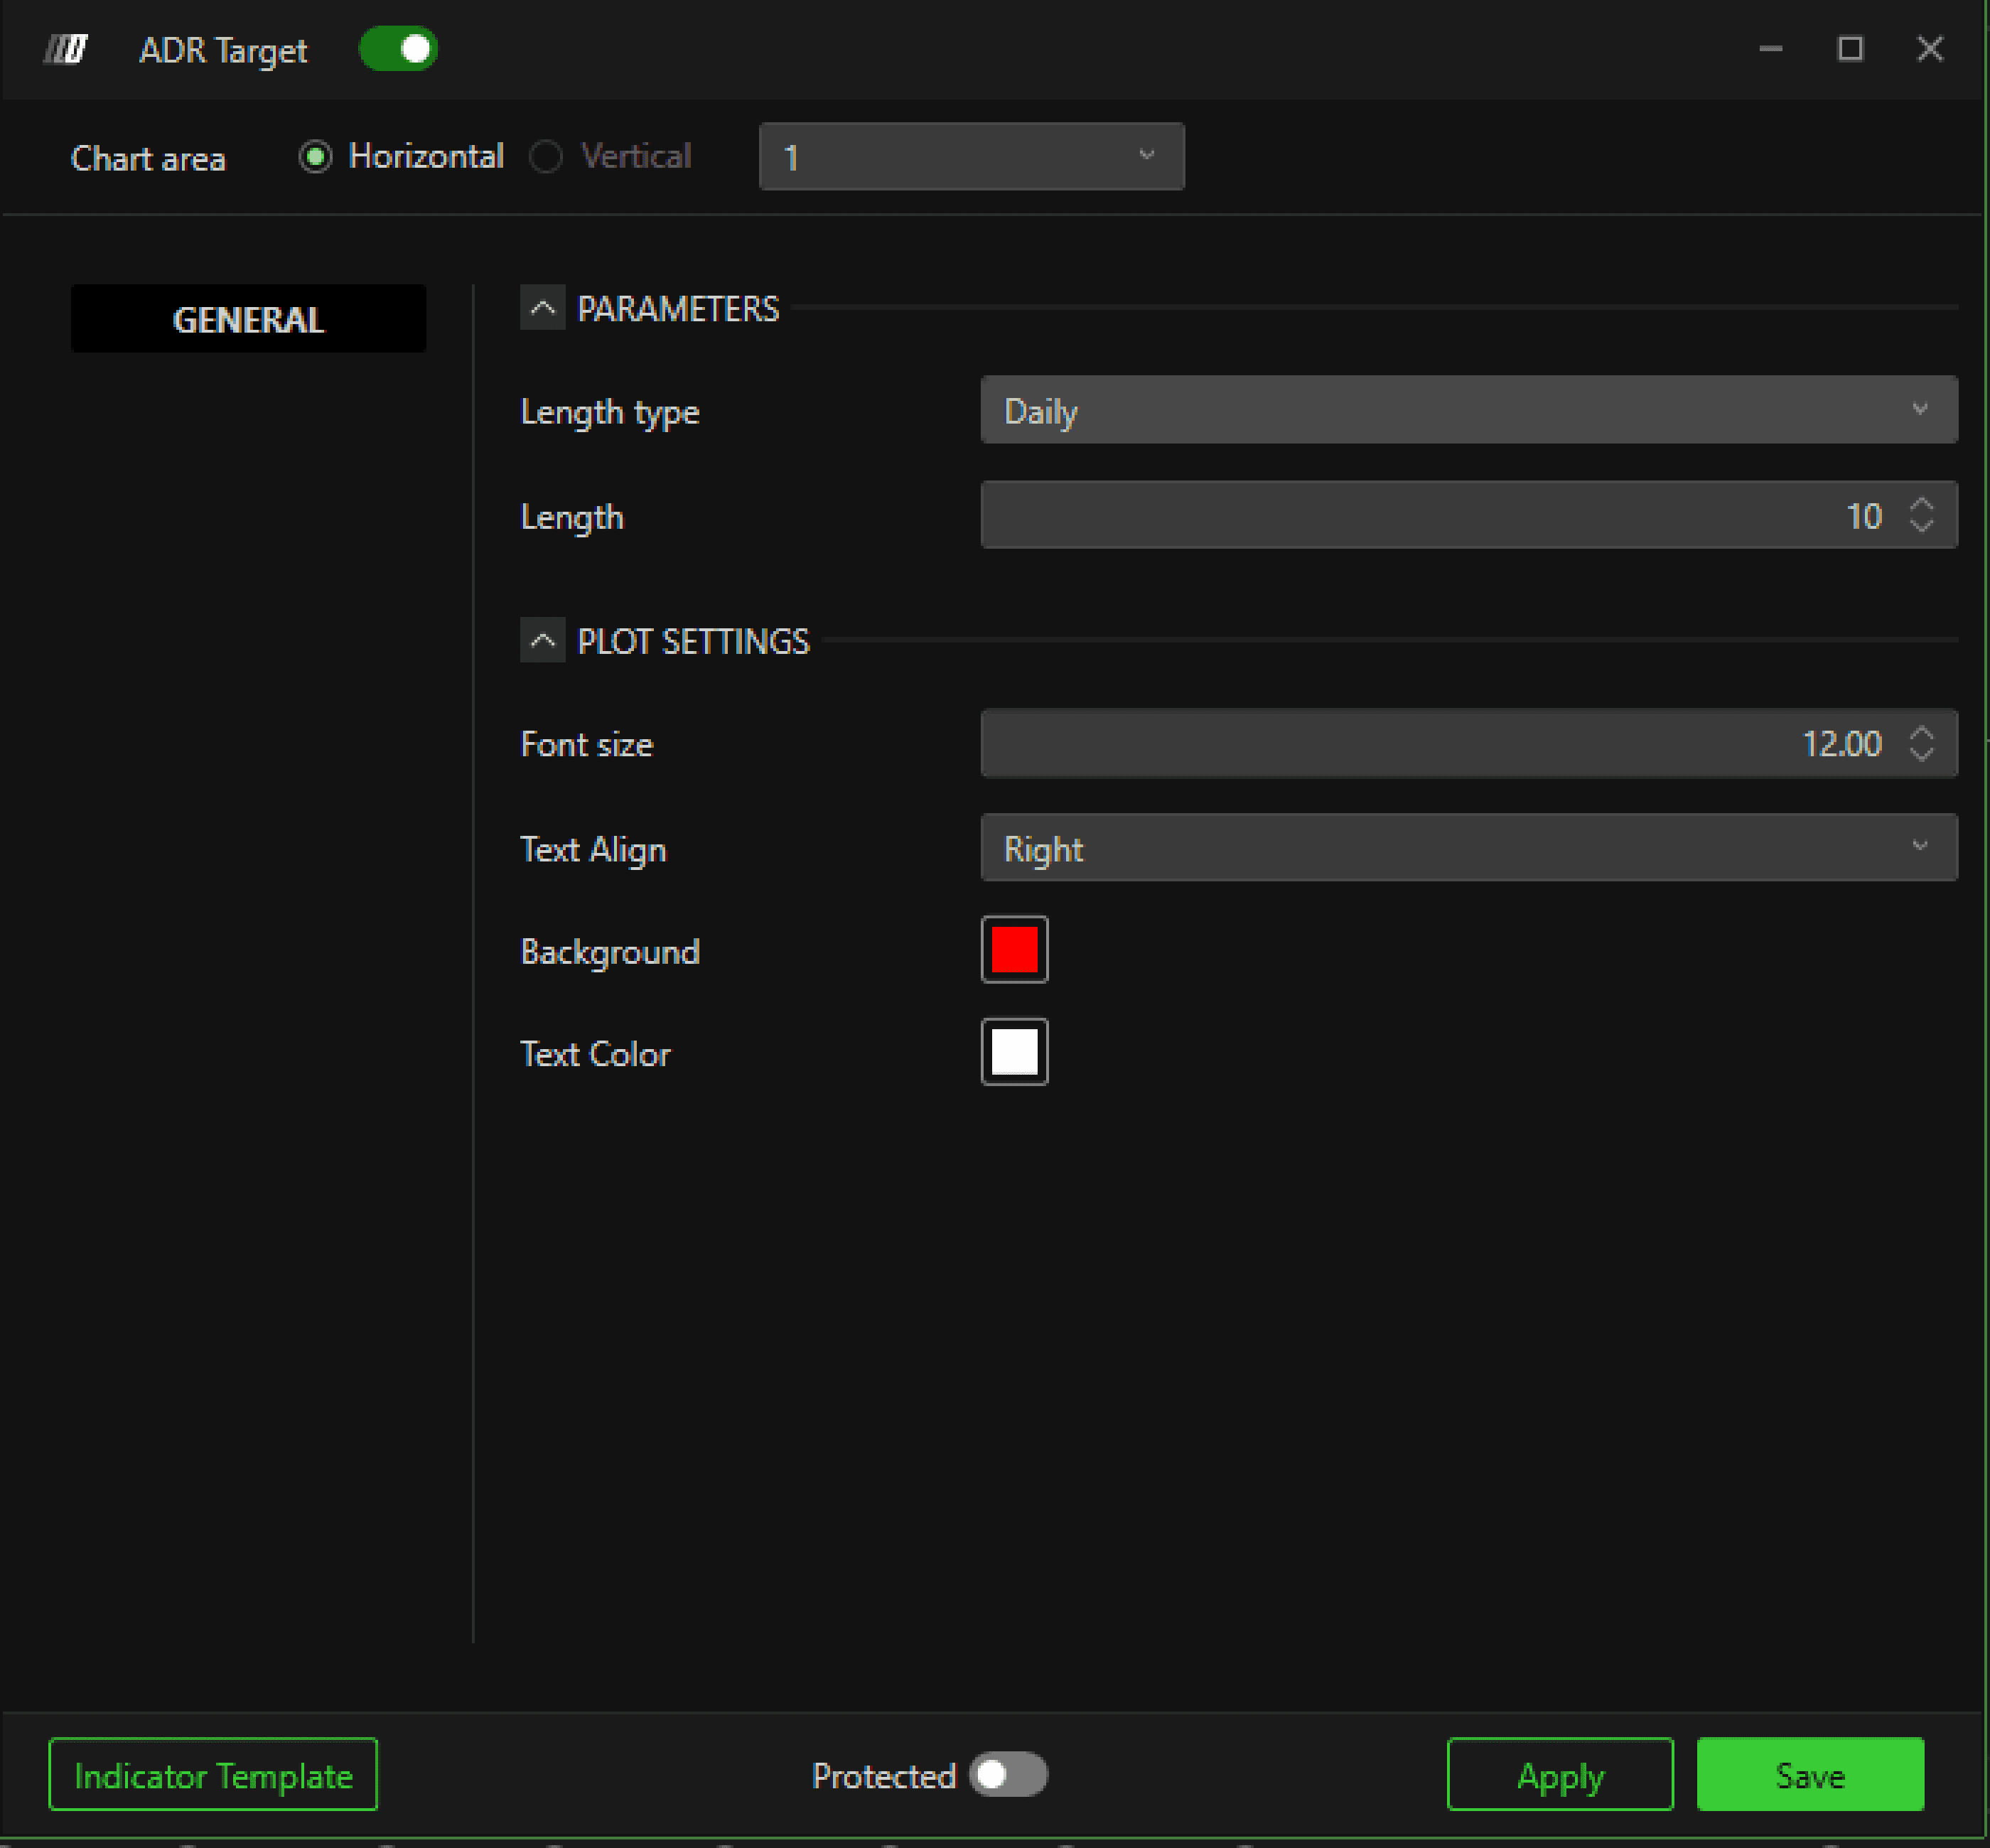Screen dimensions: 1990x1848
Task: Increase Font size with up arrow
Action: [x=1921, y=732]
